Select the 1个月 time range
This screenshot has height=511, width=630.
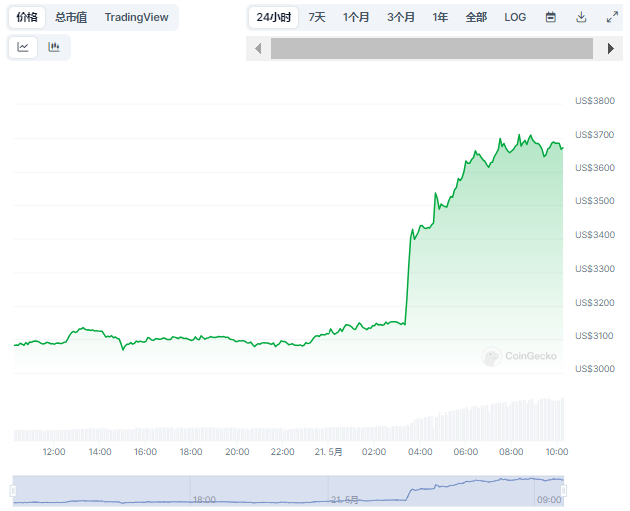click(356, 17)
